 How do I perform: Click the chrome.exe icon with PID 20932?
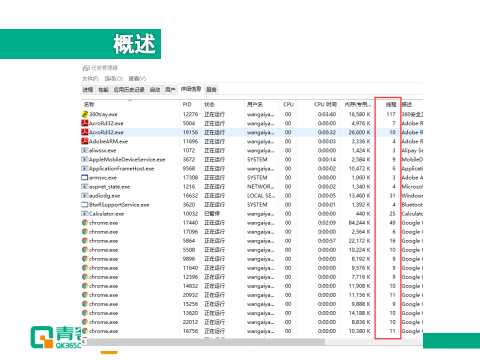85,295
